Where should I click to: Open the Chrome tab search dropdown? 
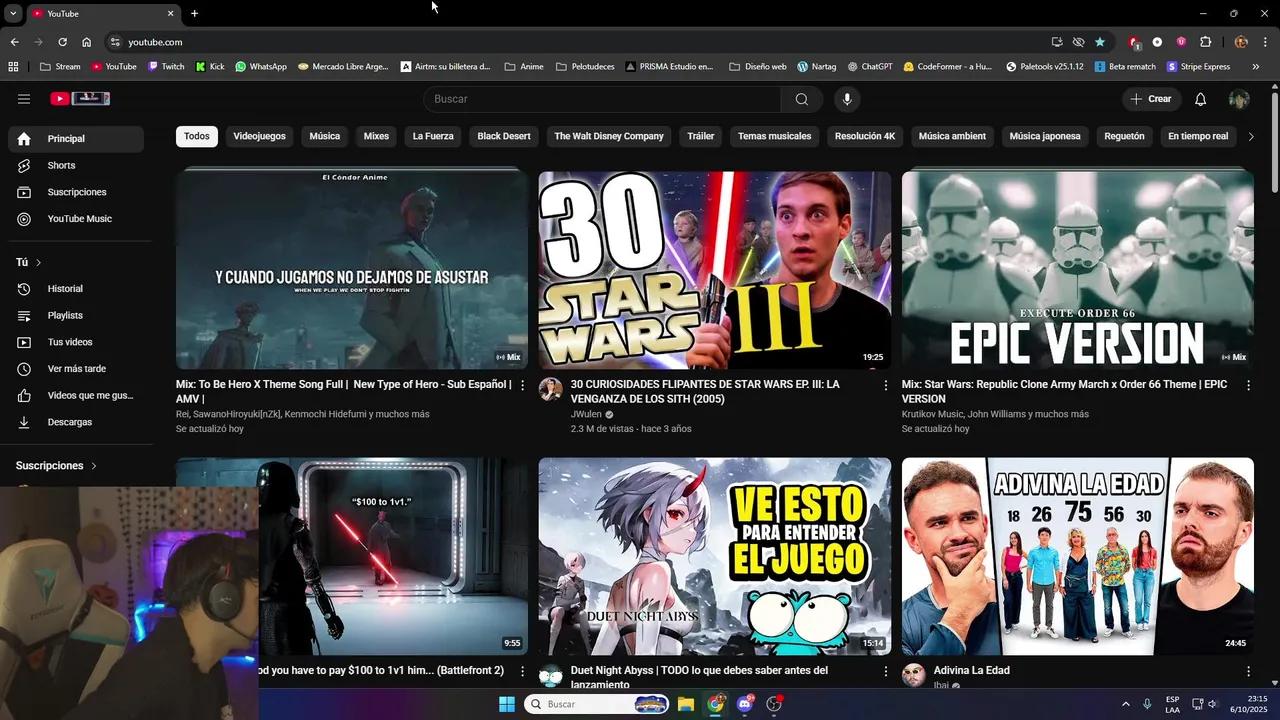point(13,13)
